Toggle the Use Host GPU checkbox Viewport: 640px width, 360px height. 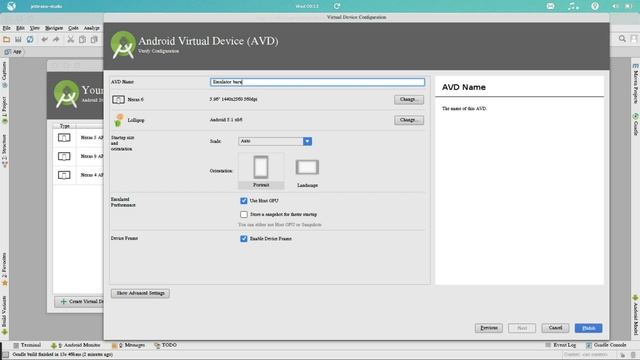244,201
